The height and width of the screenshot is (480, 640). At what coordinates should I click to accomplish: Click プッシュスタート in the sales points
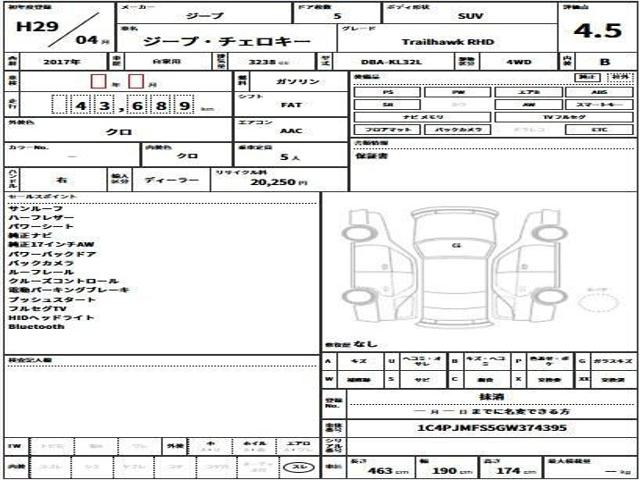point(52,299)
